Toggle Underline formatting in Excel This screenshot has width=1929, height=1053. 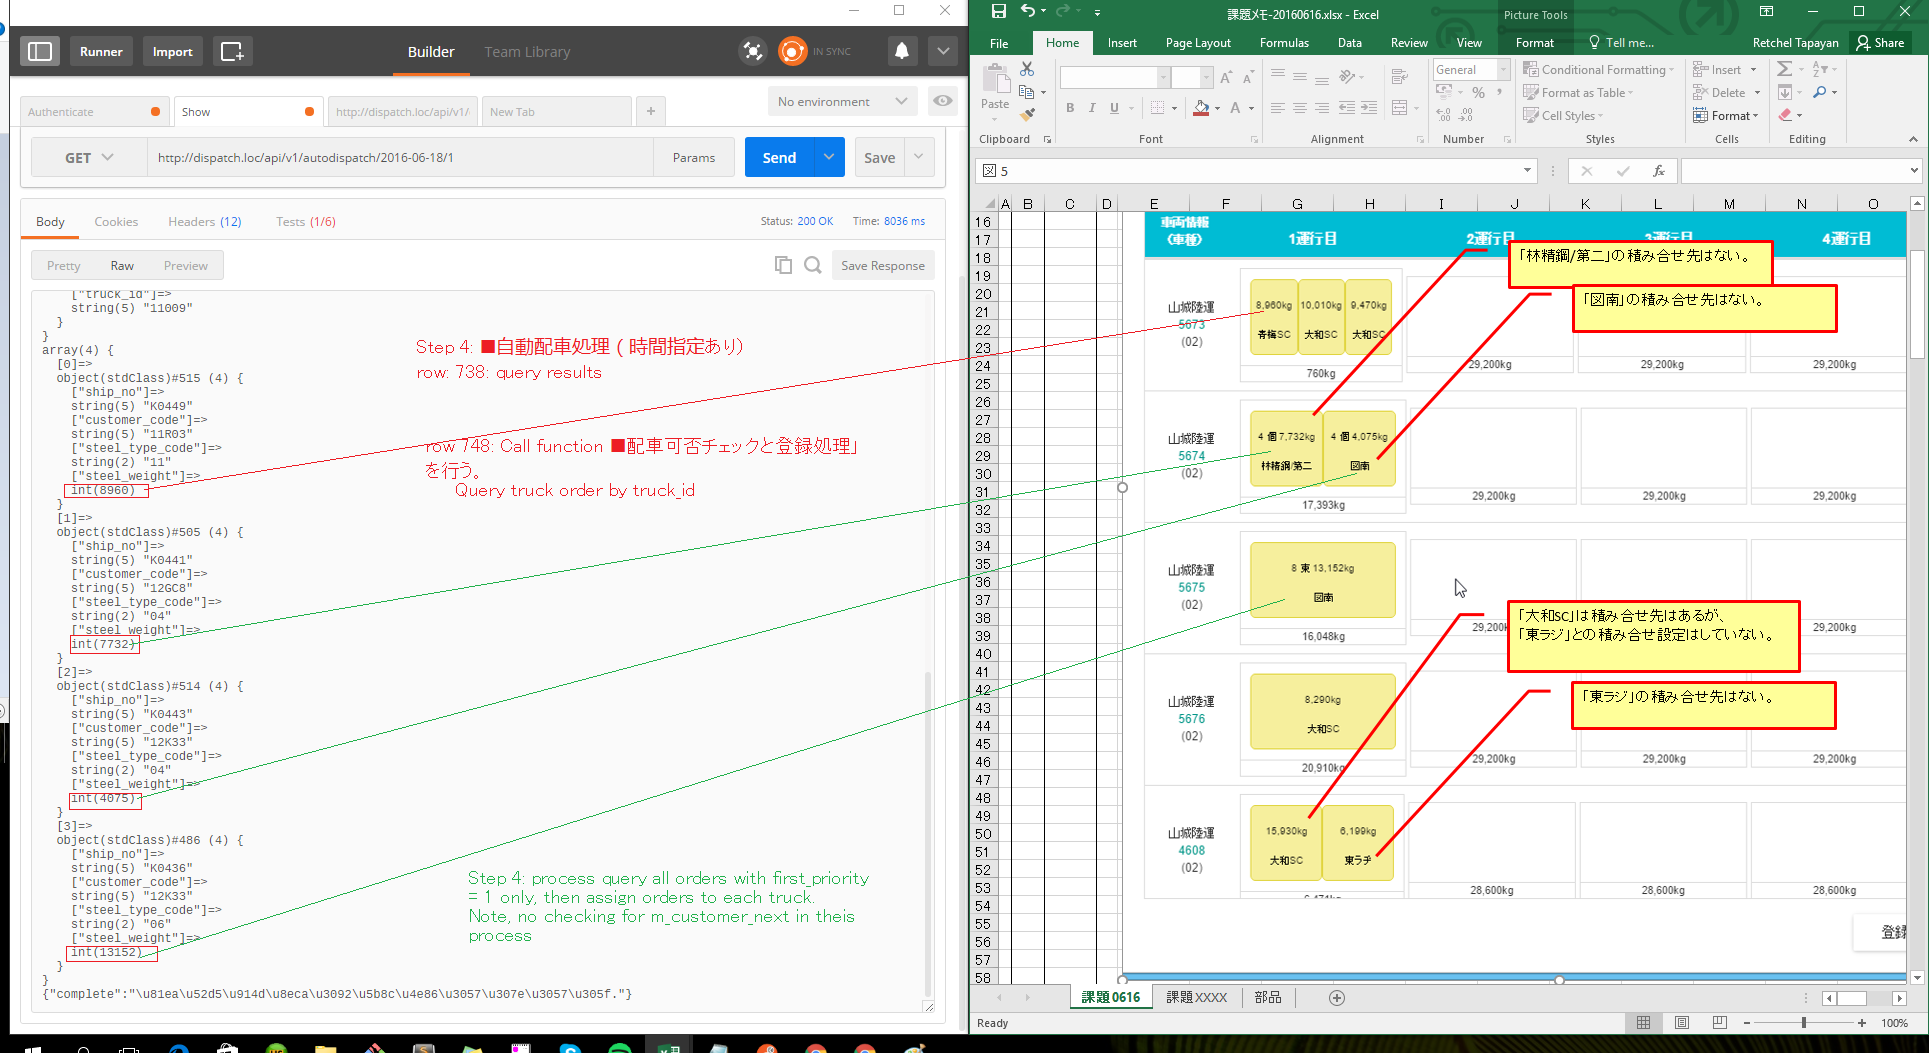[1114, 107]
